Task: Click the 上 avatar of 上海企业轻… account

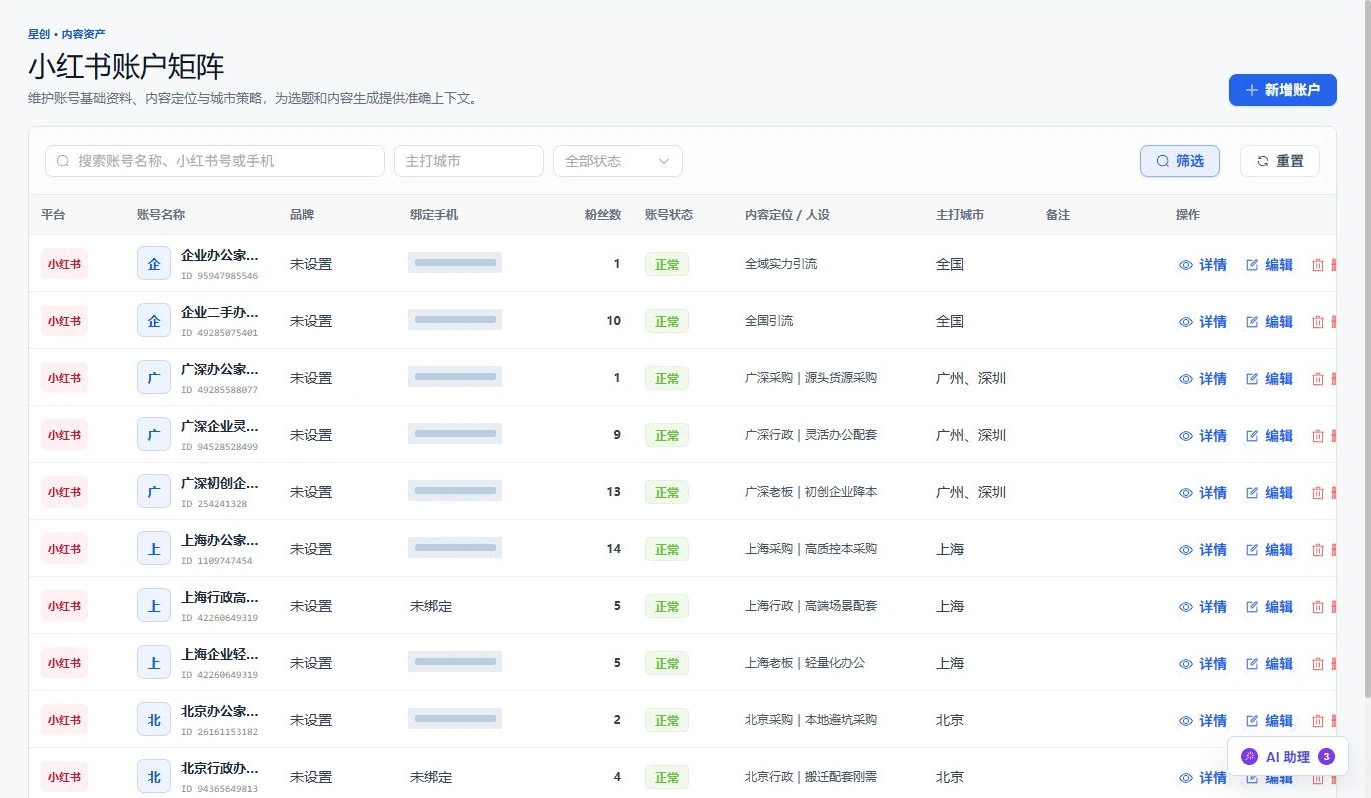Action: (x=154, y=663)
